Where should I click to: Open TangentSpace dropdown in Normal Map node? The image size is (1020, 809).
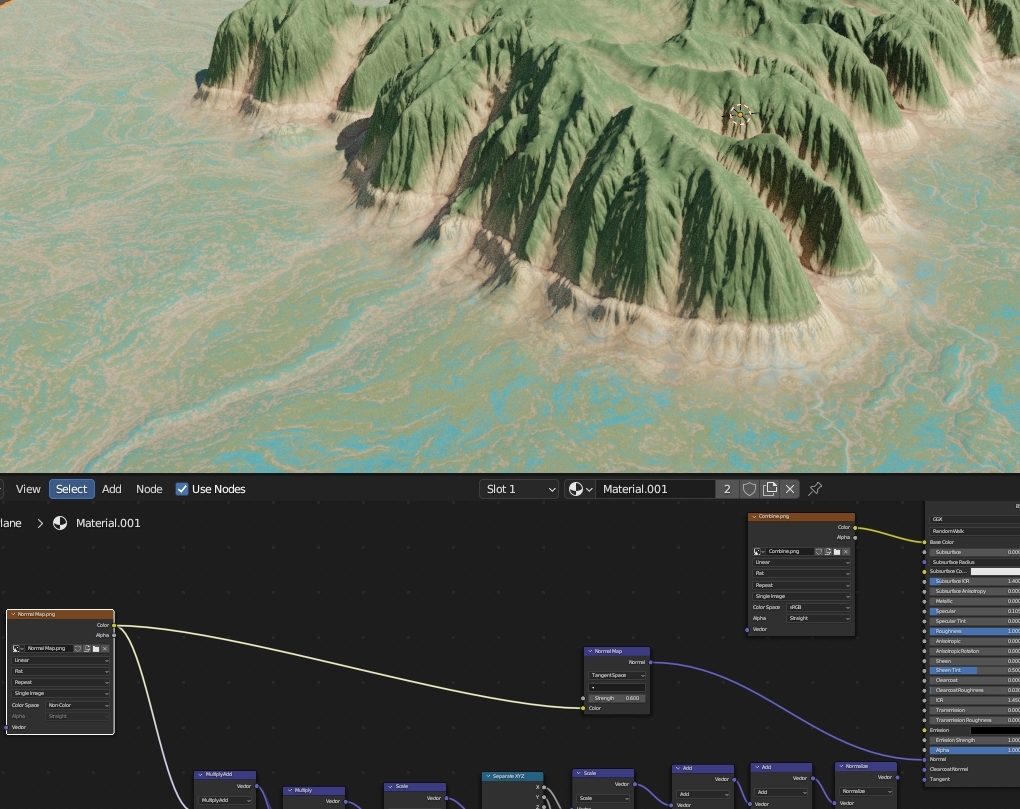pyautogui.click(x=617, y=675)
